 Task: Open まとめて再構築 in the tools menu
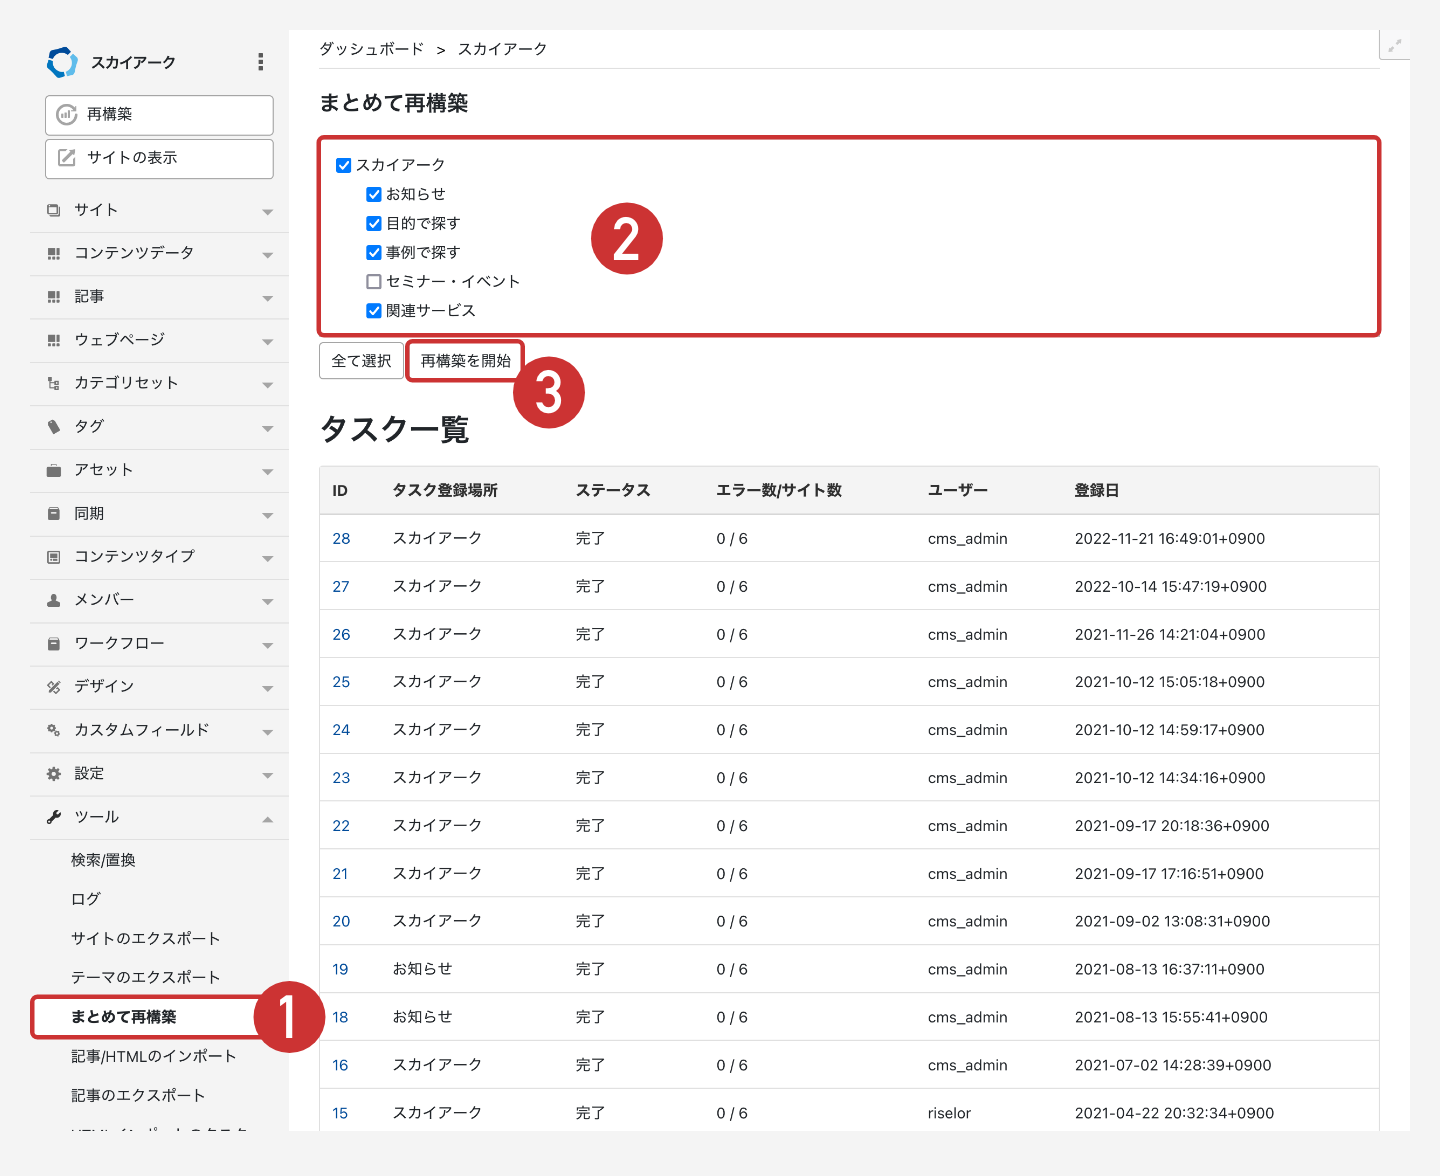pos(124,1017)
